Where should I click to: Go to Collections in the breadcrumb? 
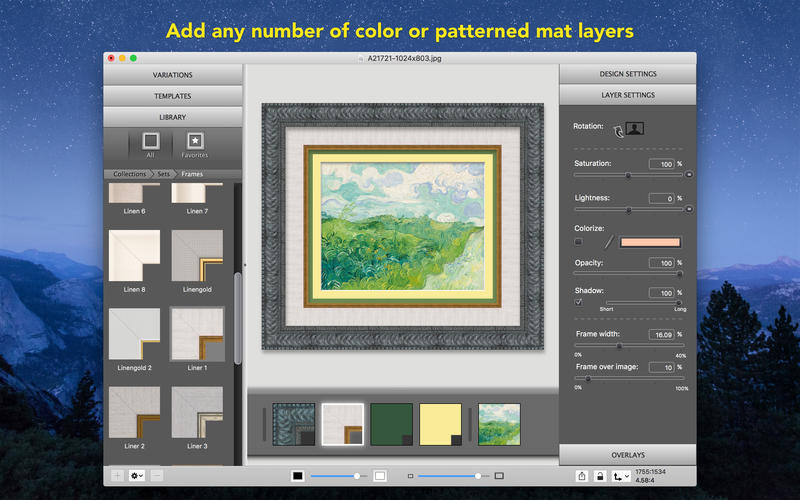pos(129,174)
